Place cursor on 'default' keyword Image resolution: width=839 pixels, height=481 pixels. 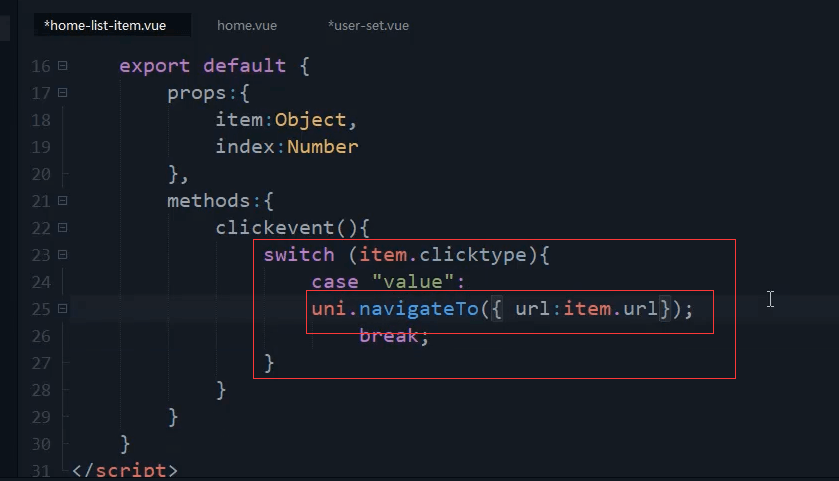(x=244, y=66)
